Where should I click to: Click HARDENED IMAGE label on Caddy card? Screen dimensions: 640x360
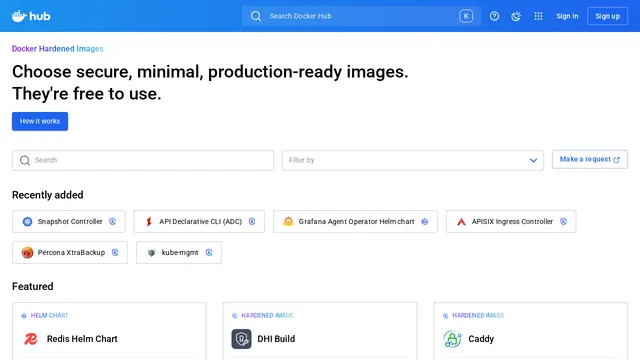(478, 315)
